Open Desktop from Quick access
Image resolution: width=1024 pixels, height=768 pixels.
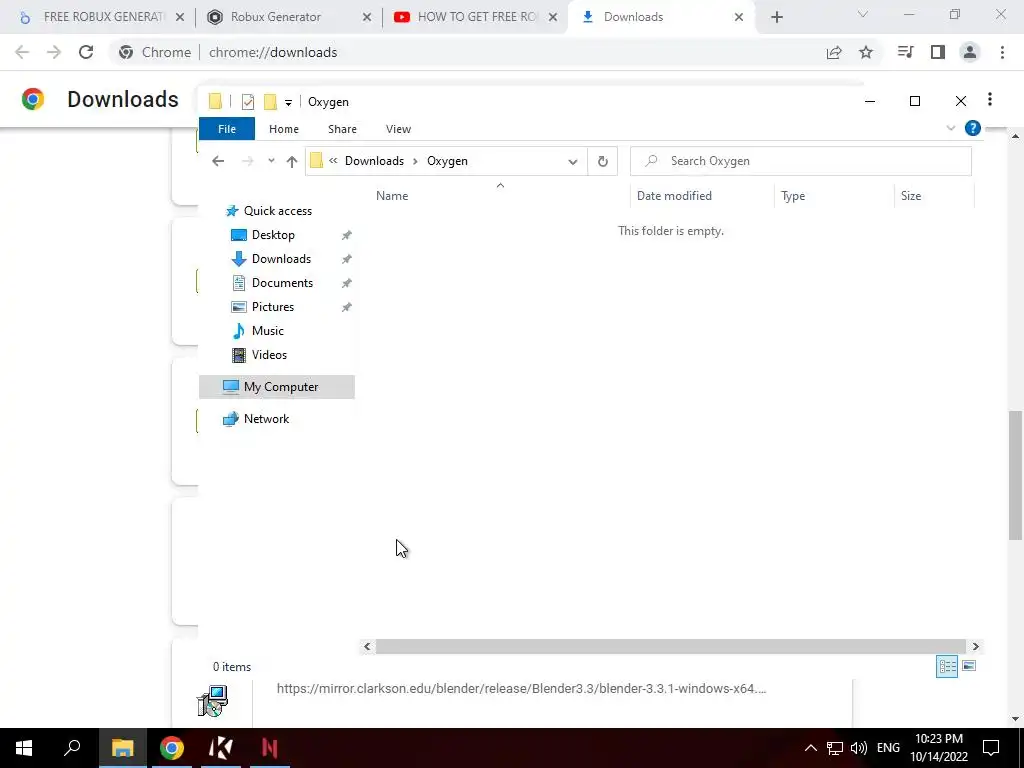(x=273, y=235)
